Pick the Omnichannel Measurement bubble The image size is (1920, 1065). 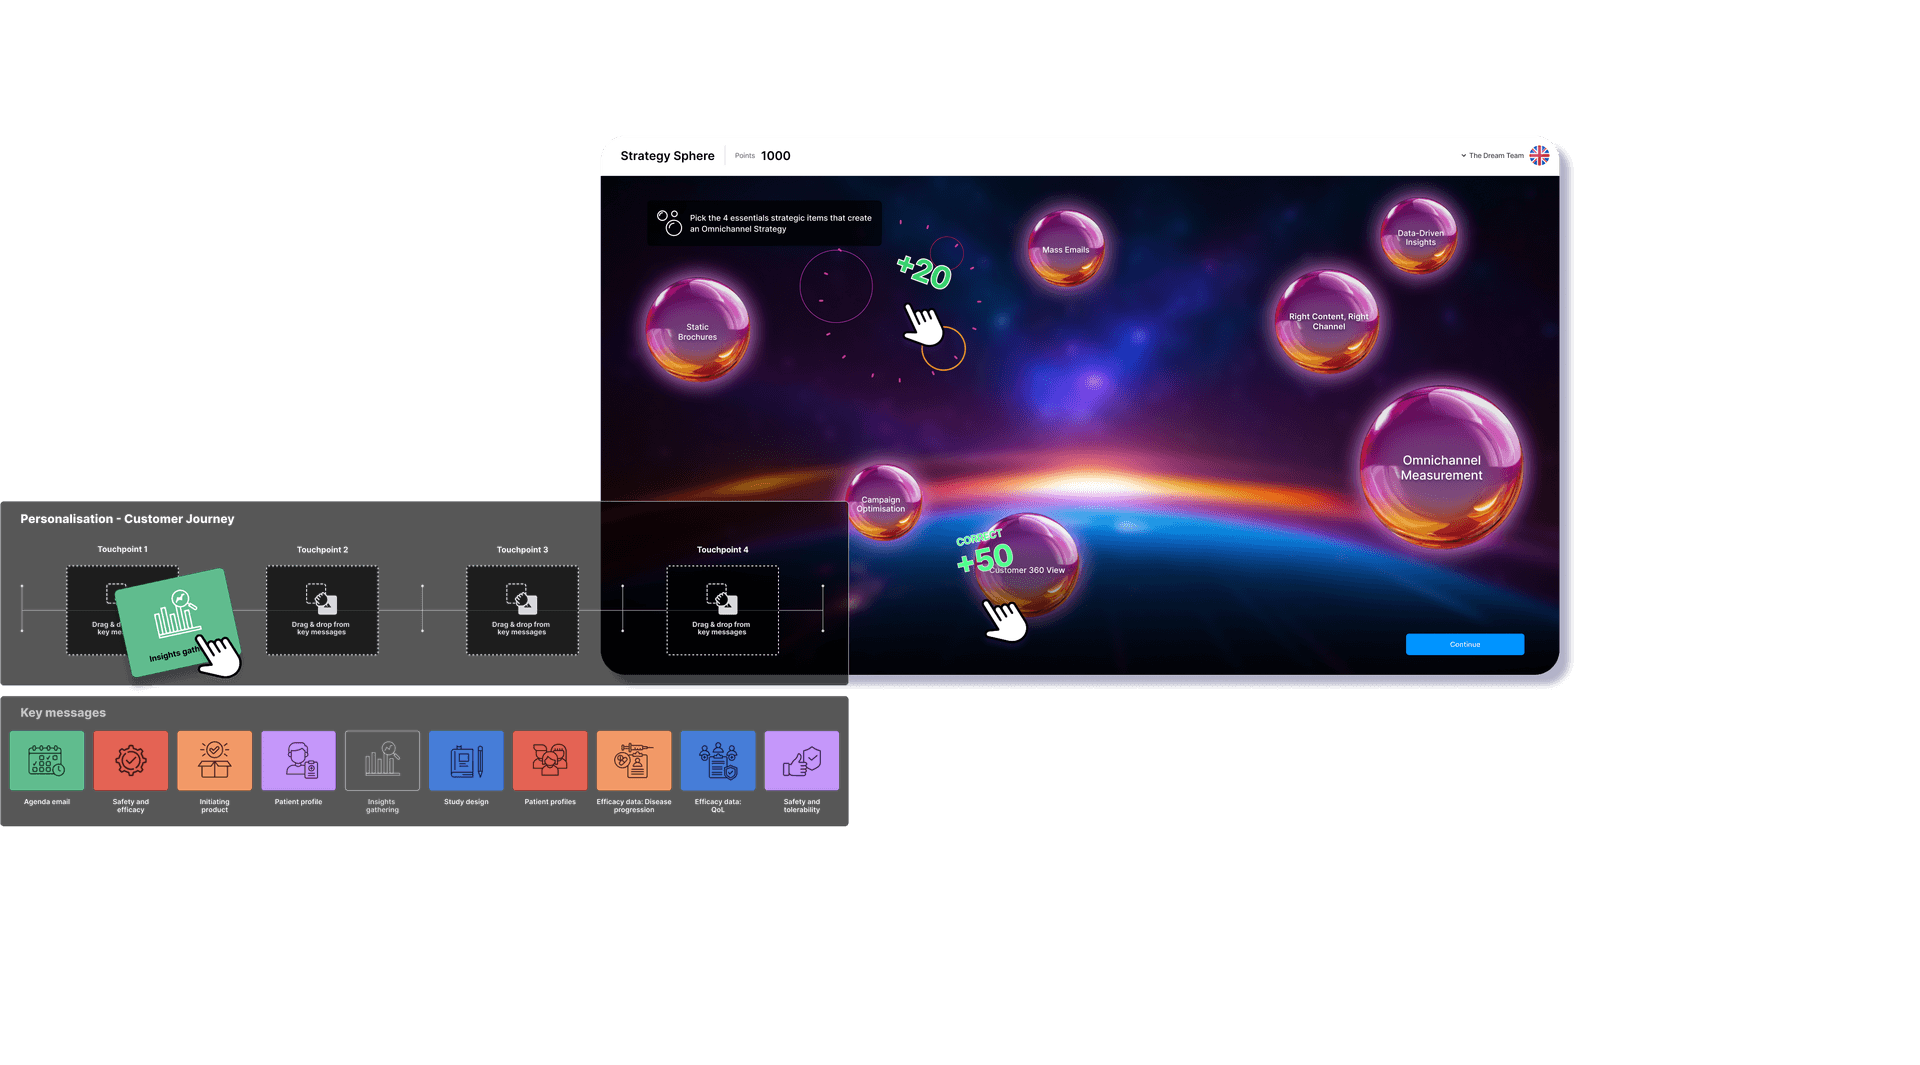tap(1441, 468)
